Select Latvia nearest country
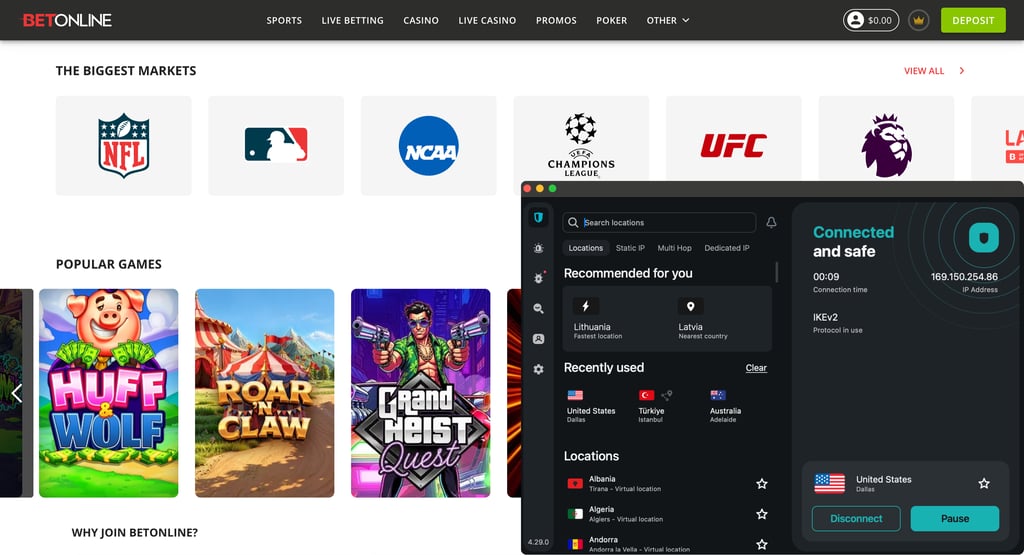This screenshot has height=555, width=1024. click(718, 319)
